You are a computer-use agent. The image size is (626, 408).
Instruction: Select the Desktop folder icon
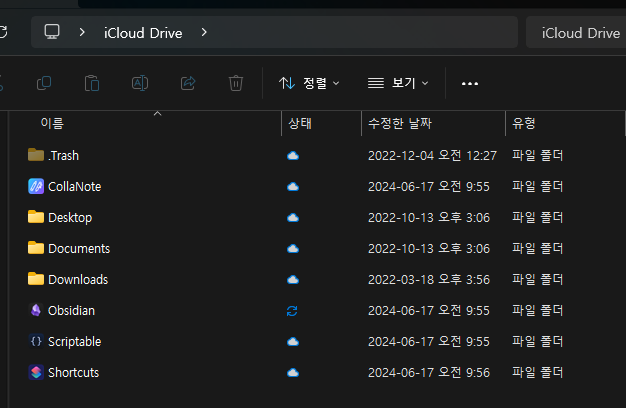click(36, 217)
